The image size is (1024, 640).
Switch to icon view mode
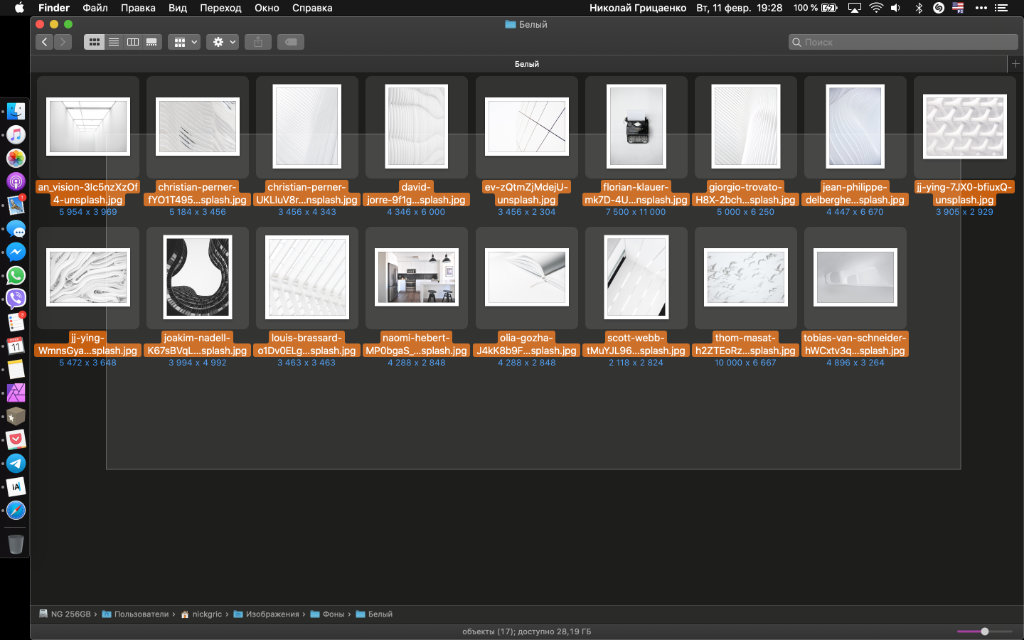(95, 42)
